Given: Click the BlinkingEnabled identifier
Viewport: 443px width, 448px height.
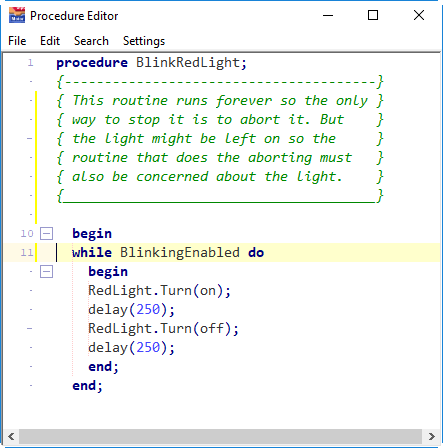Looking at the screenshot, I should point(180,253).
